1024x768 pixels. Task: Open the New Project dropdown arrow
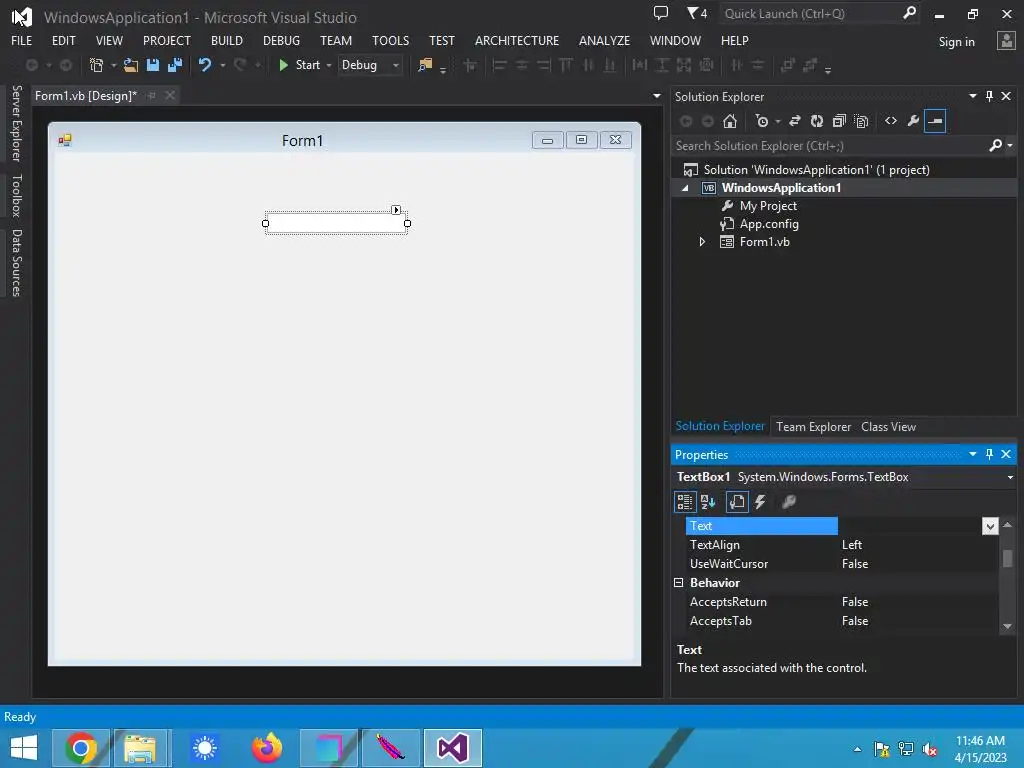[114, 65]
